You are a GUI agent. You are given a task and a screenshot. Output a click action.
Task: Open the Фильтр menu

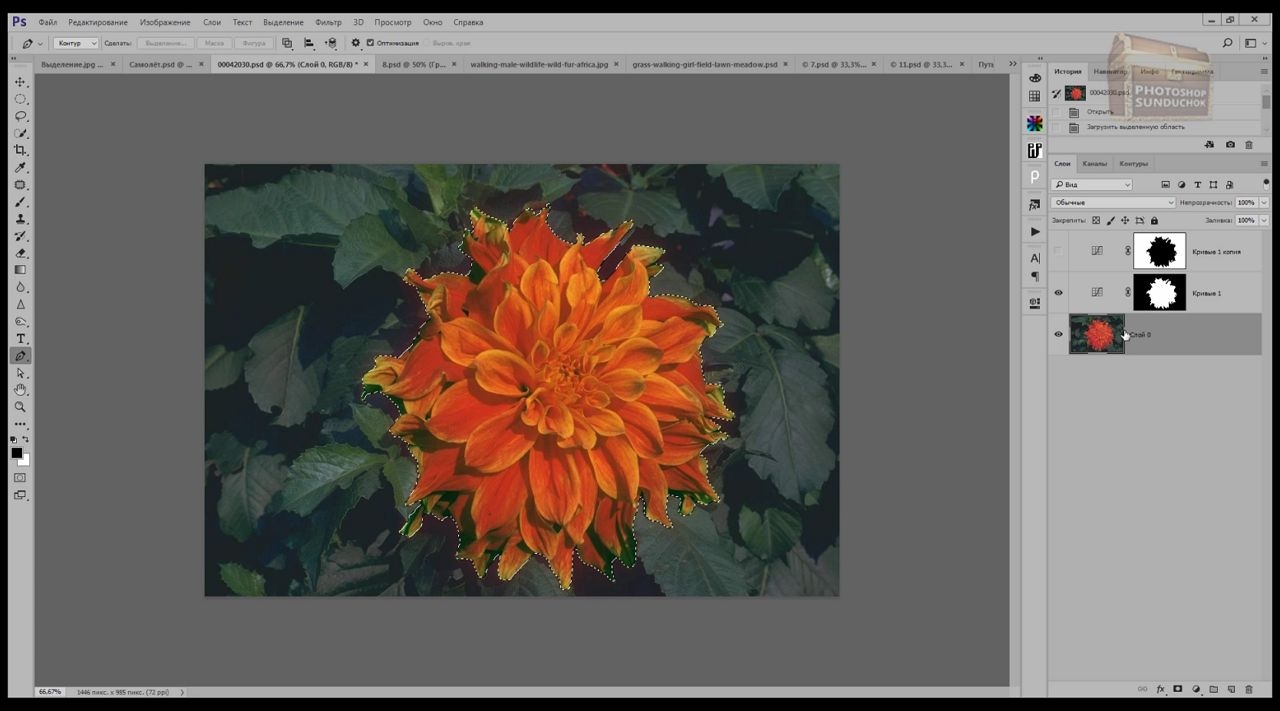328,22
